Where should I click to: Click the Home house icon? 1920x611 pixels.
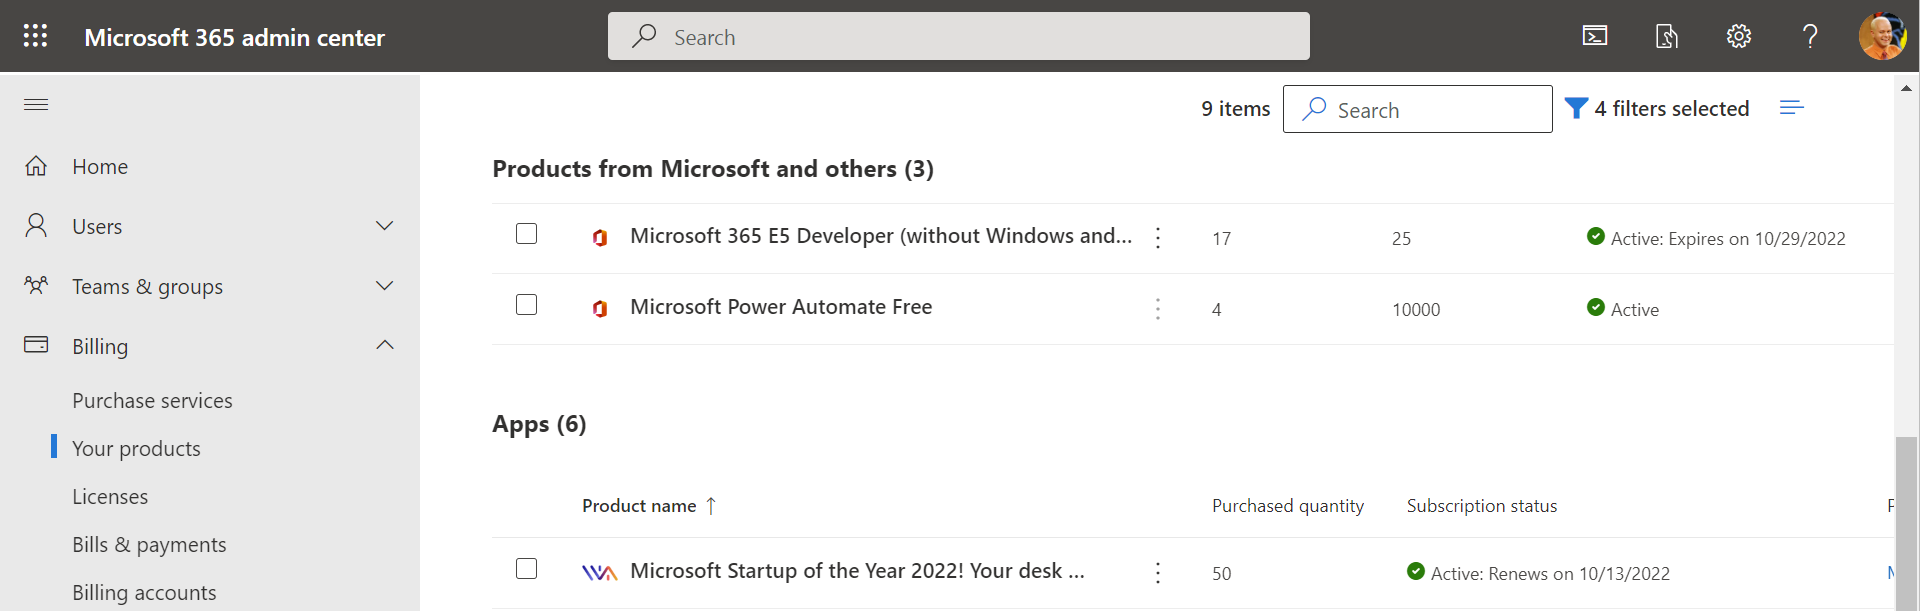[36, 166]
